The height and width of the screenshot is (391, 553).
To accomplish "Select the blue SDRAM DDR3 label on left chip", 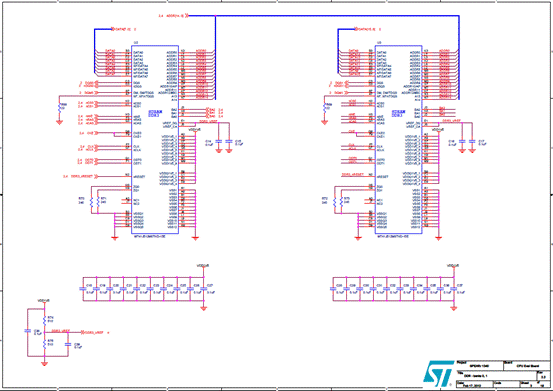I will pyautogui.click(x=153, y=113).
